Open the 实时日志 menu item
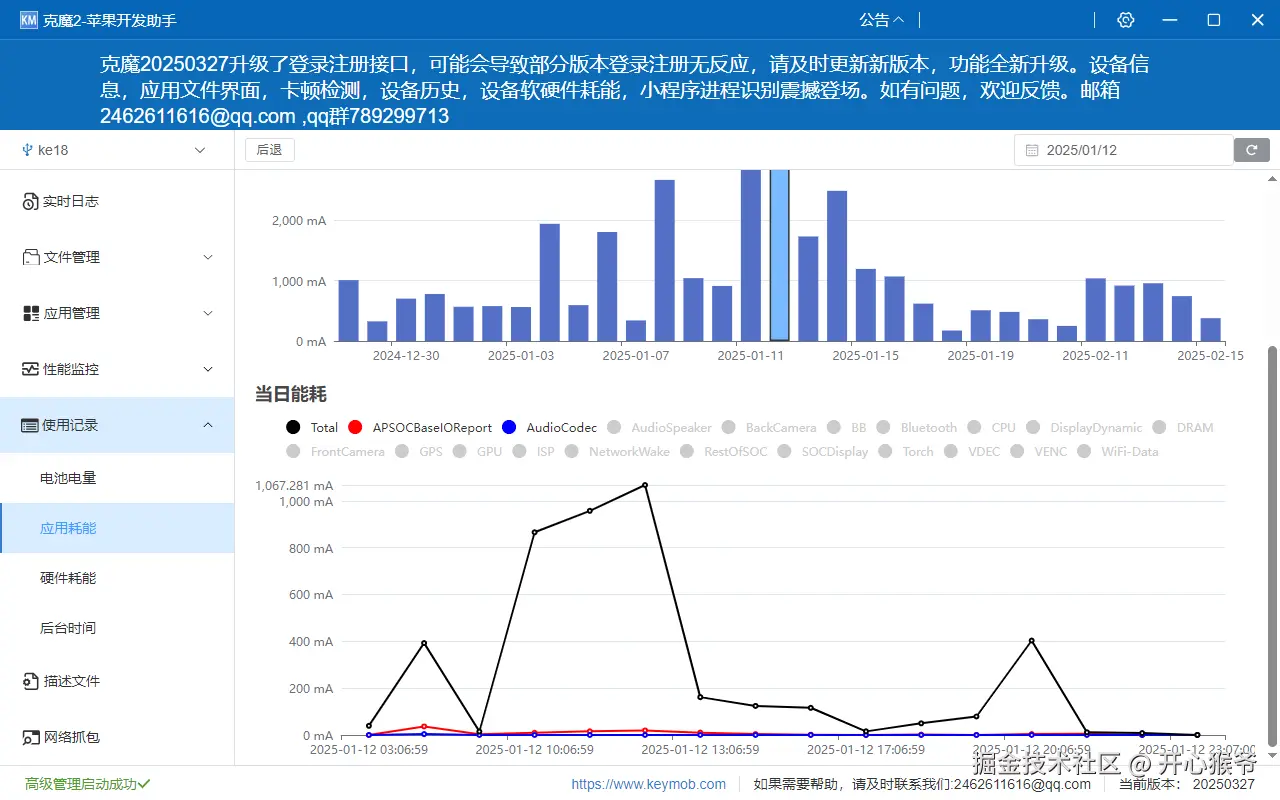Viewport: 1280px width, 800px height. [x=117, y=201]
